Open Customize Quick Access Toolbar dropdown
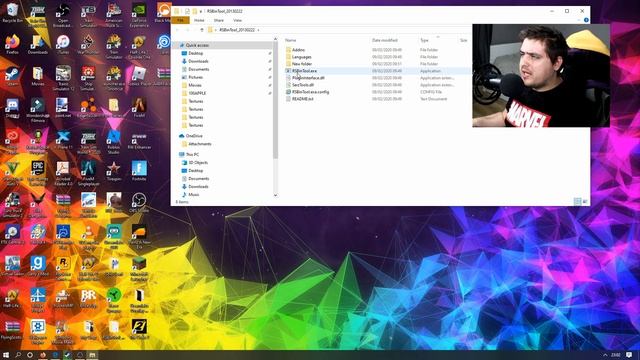The width and height of the screenshot is (640, 360). click(x=201, y=11)
